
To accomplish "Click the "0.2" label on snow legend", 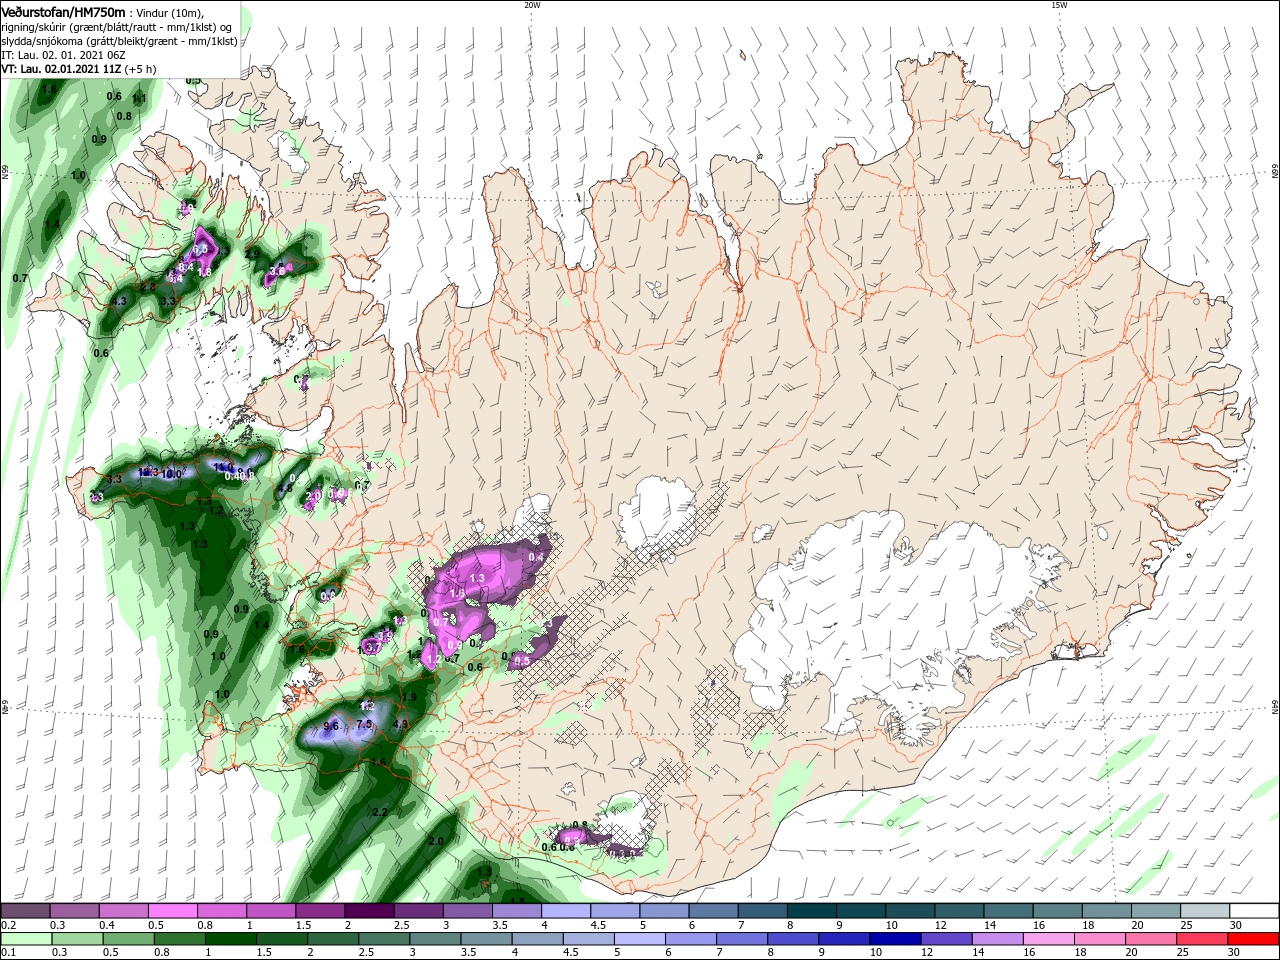I will (9, 926).
